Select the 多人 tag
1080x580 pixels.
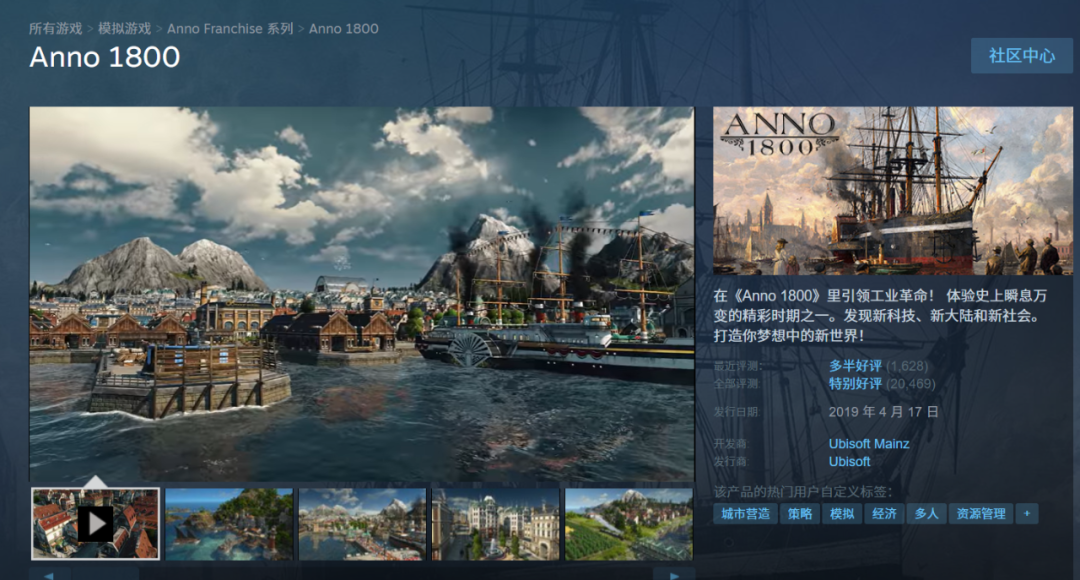click(926, 514)
